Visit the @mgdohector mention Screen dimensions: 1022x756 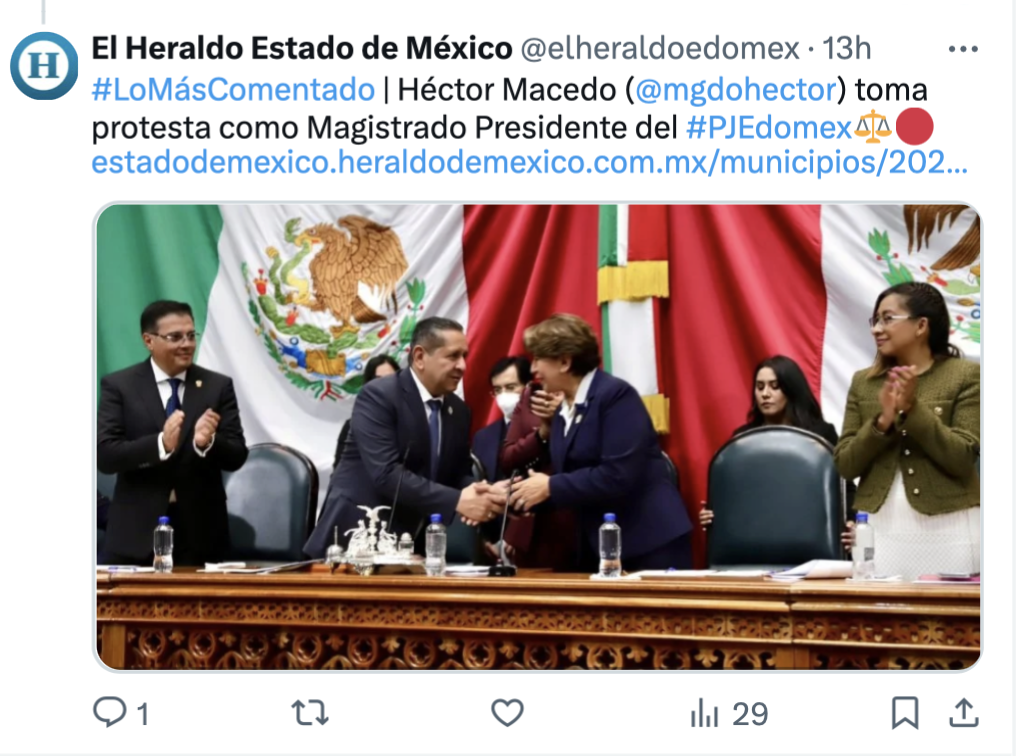click(x=735, y=89)
